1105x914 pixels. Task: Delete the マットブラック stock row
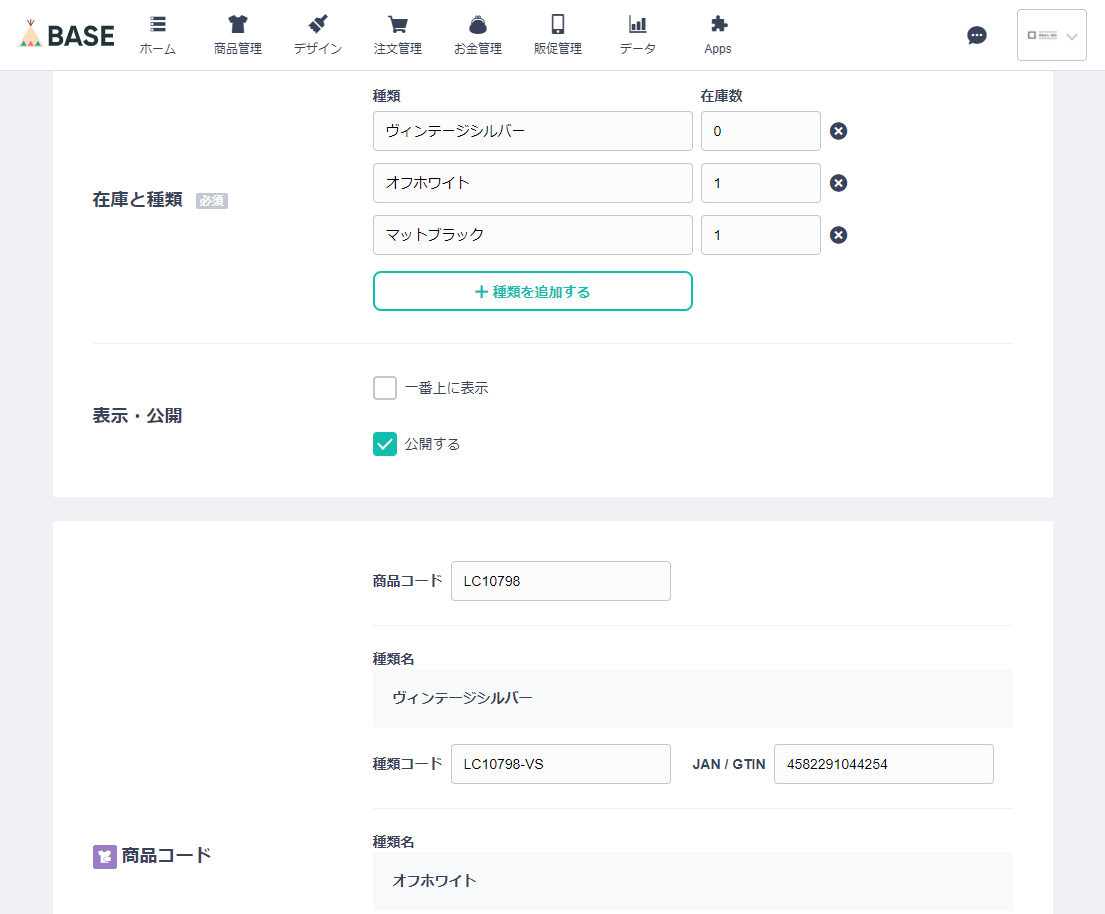(838, 234)
